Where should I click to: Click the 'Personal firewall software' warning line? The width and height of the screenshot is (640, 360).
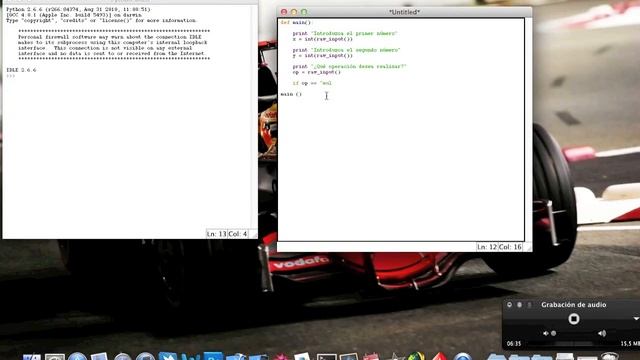(110, 37)
